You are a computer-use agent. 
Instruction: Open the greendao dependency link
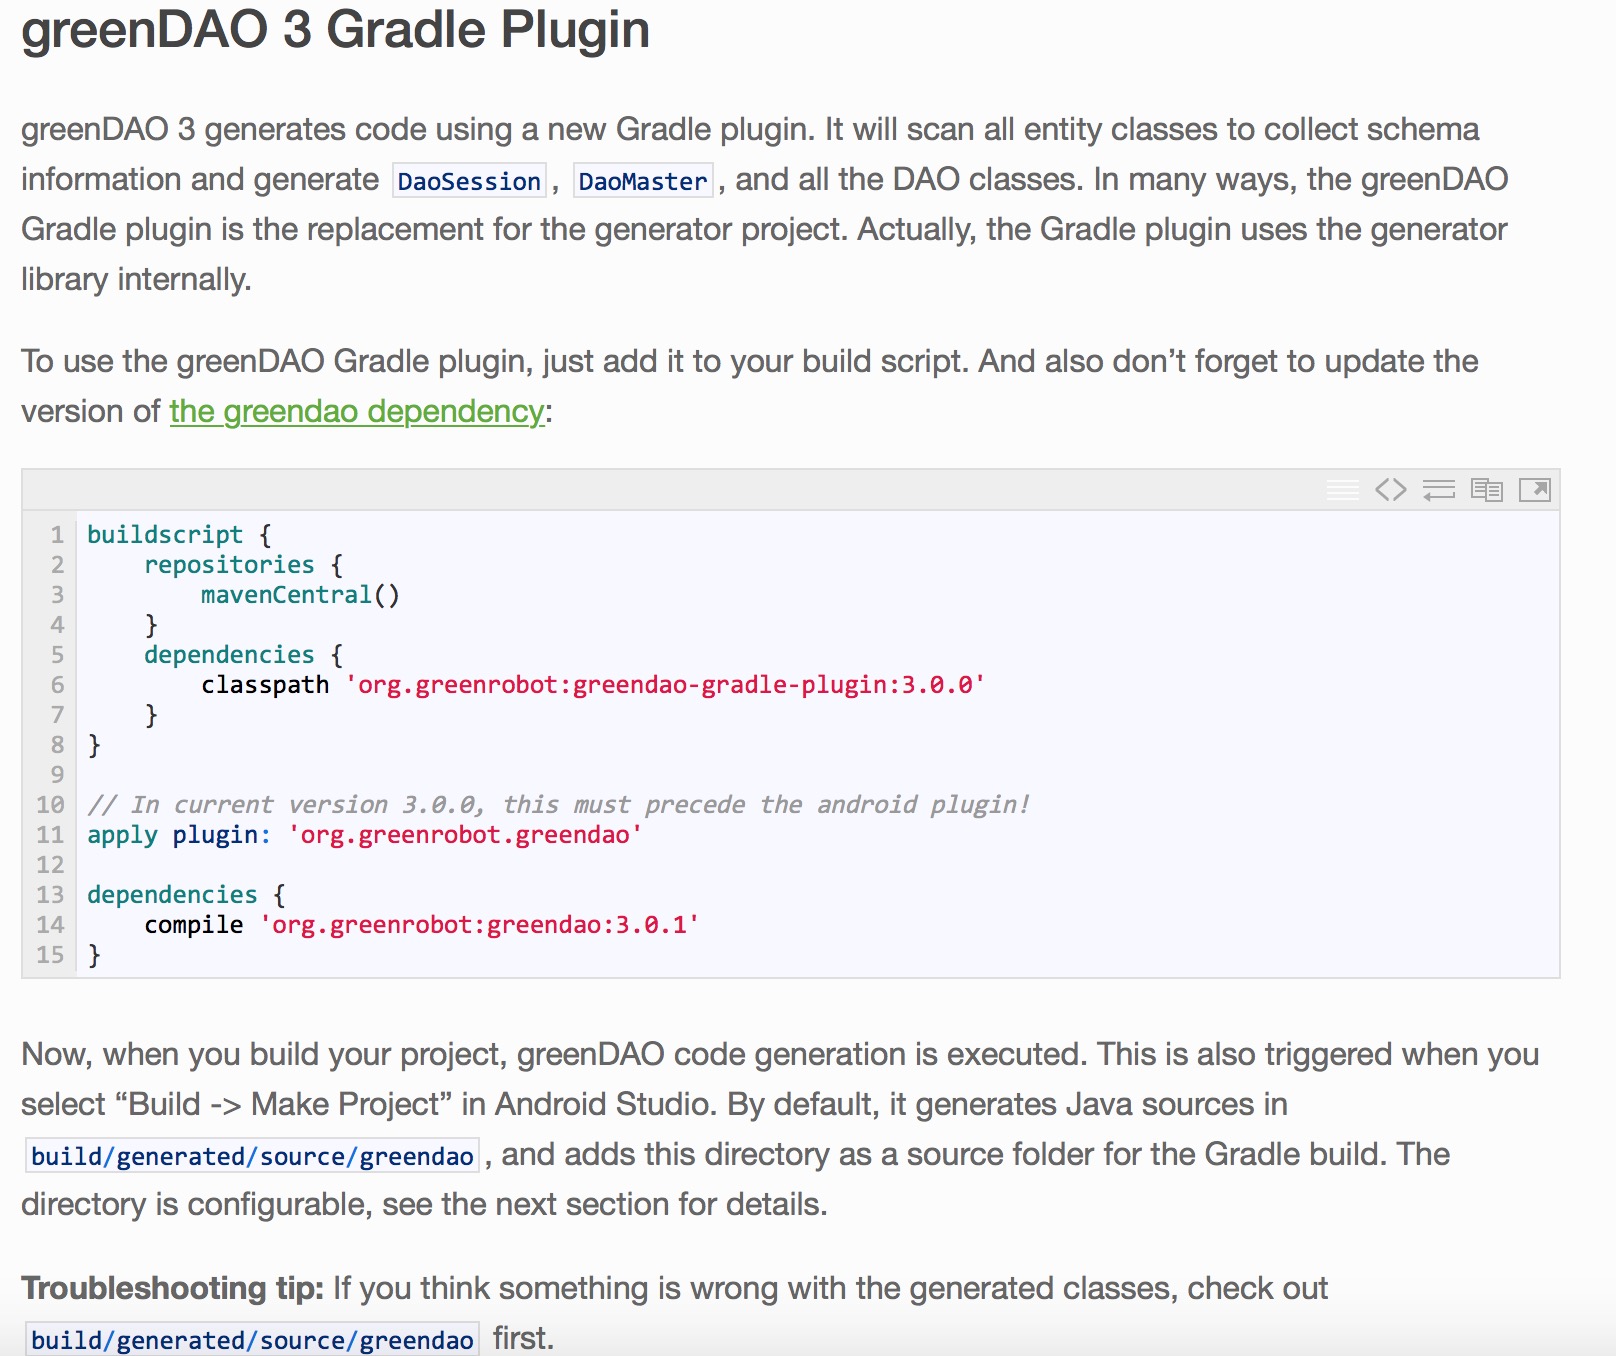357,412
